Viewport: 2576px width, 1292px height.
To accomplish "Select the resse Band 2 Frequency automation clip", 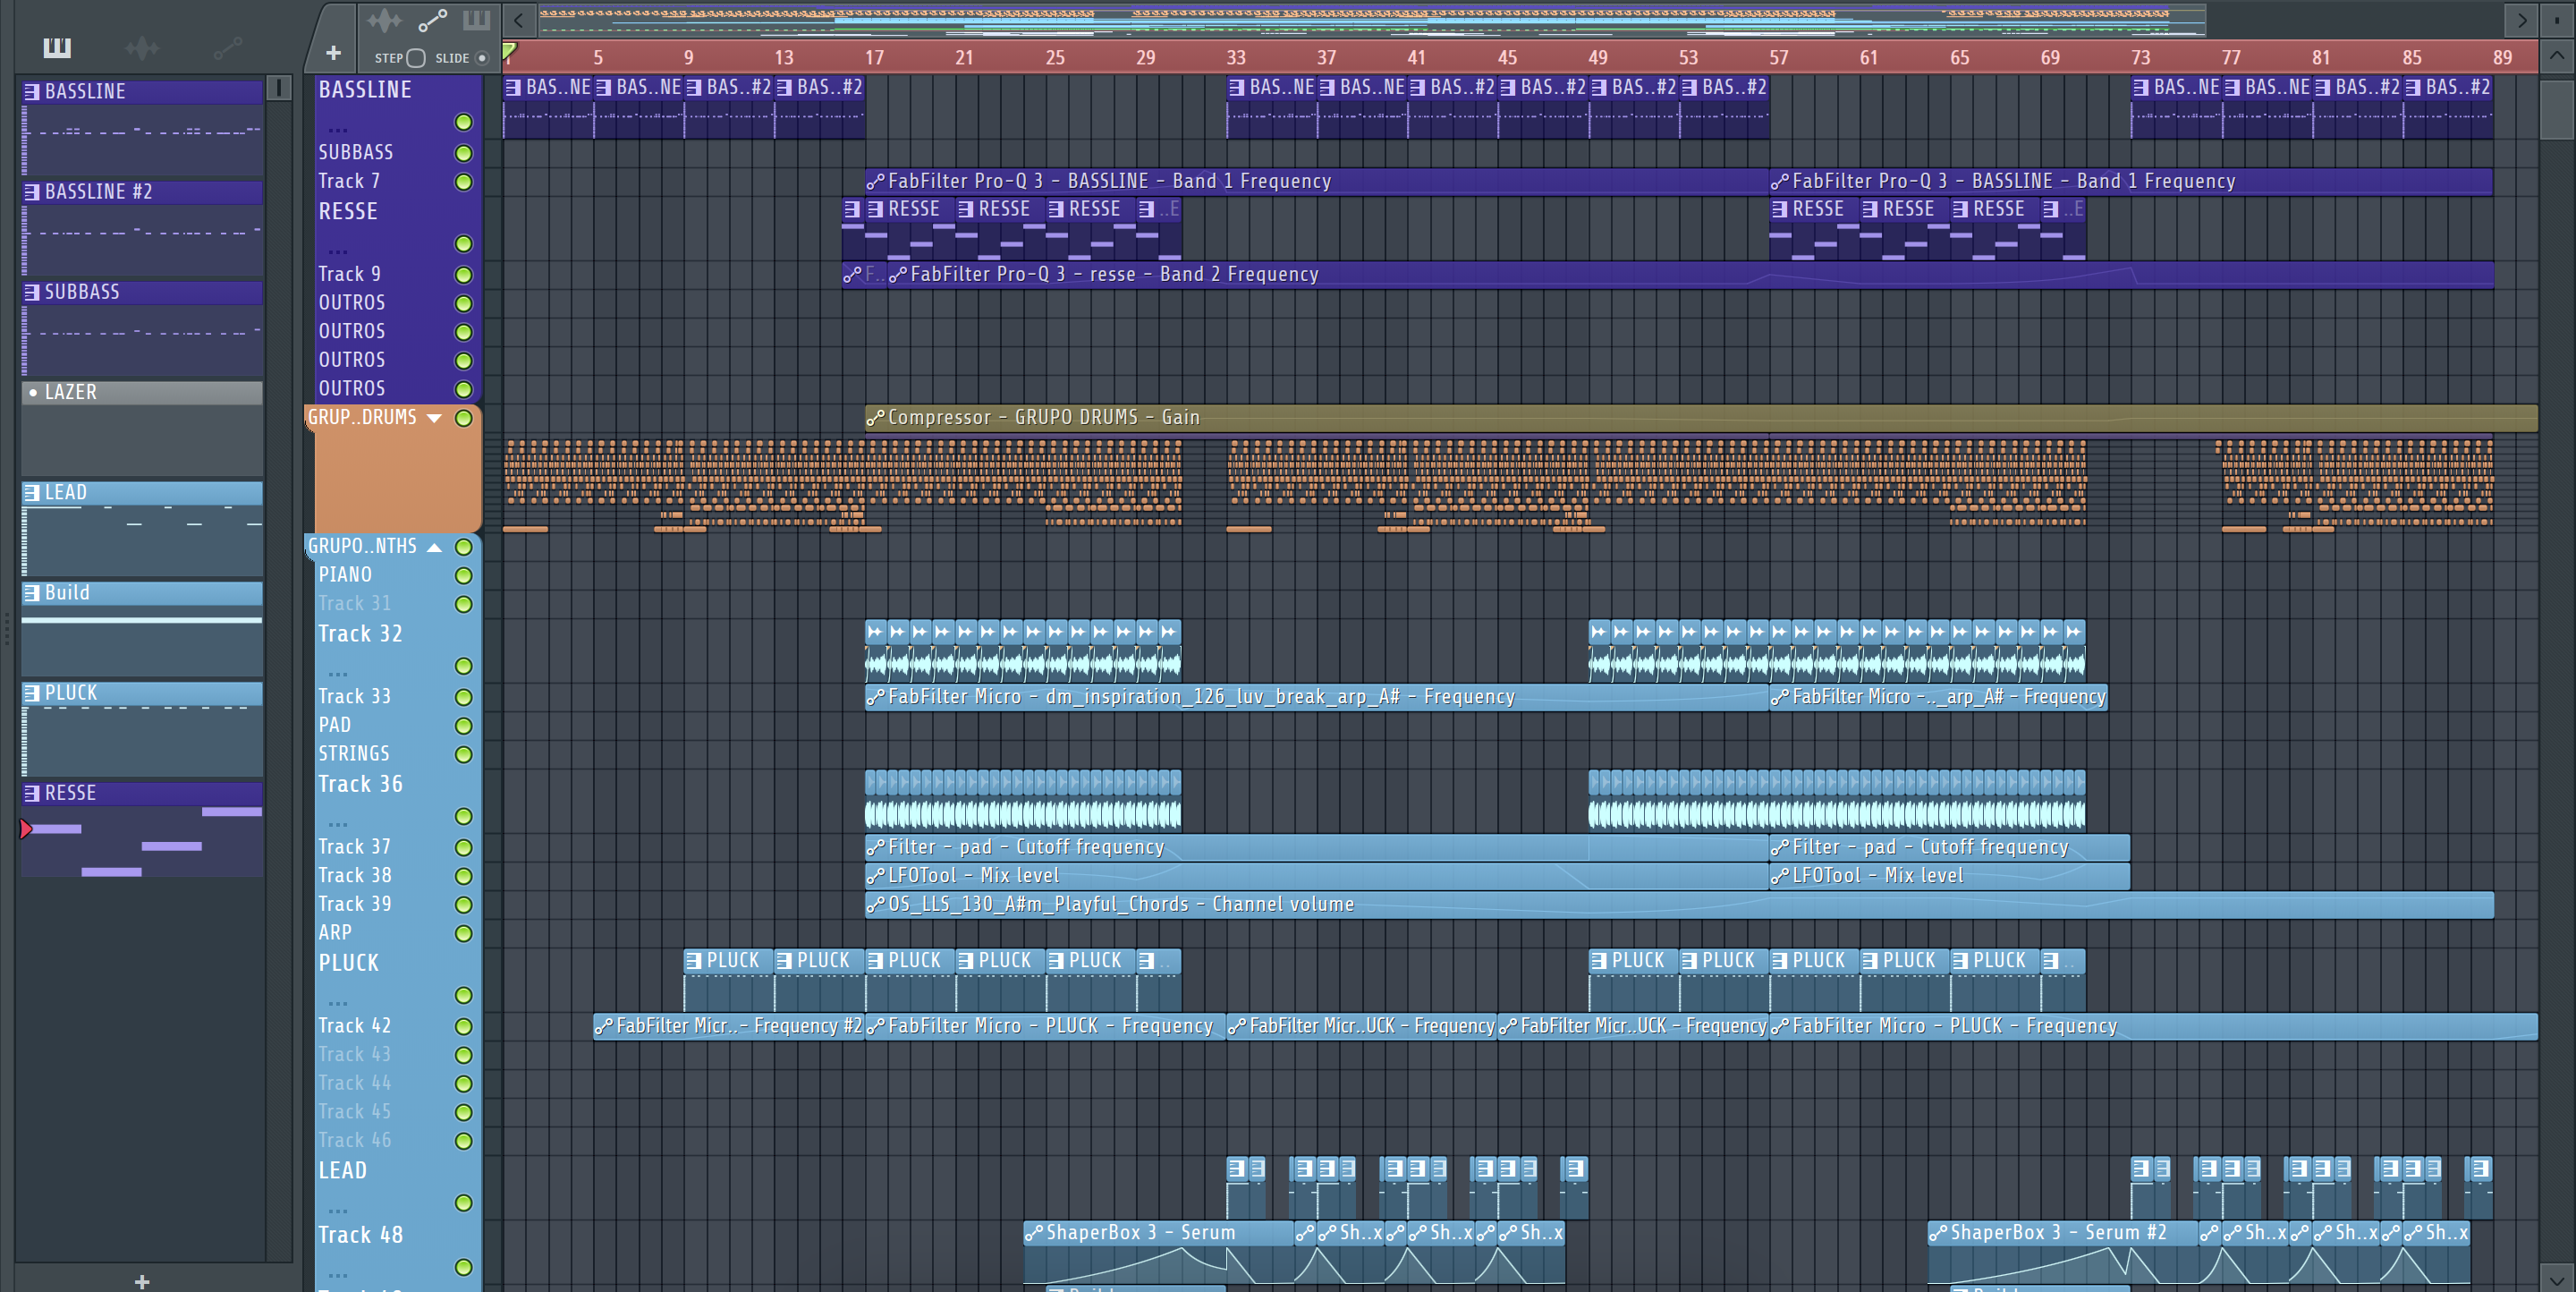I will click(1690, 274).
